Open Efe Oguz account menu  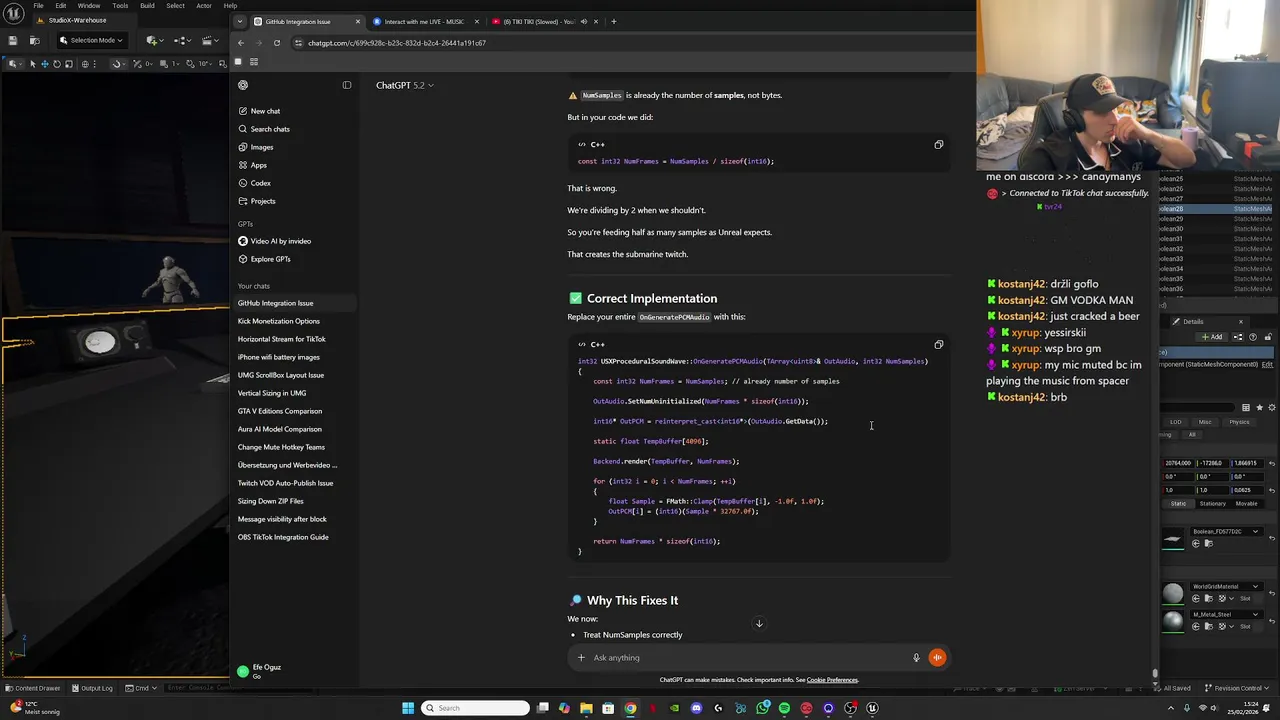pyautogui.click(x=295, y=671)
